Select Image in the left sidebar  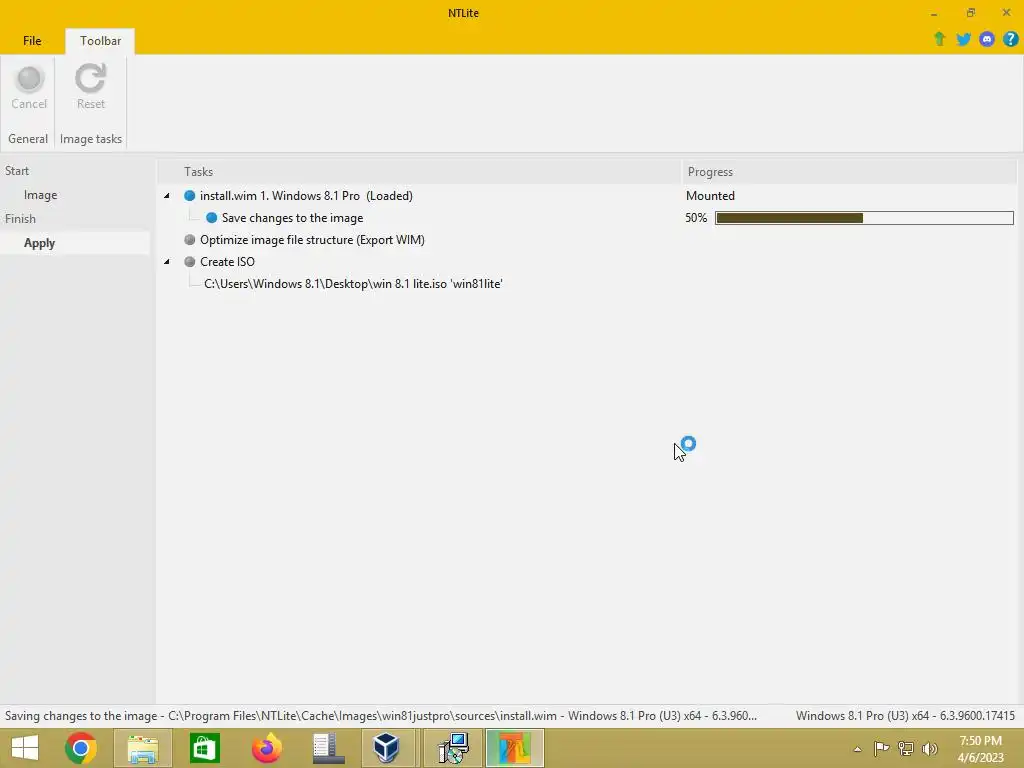pyautogui.click(x=40, y=195)
